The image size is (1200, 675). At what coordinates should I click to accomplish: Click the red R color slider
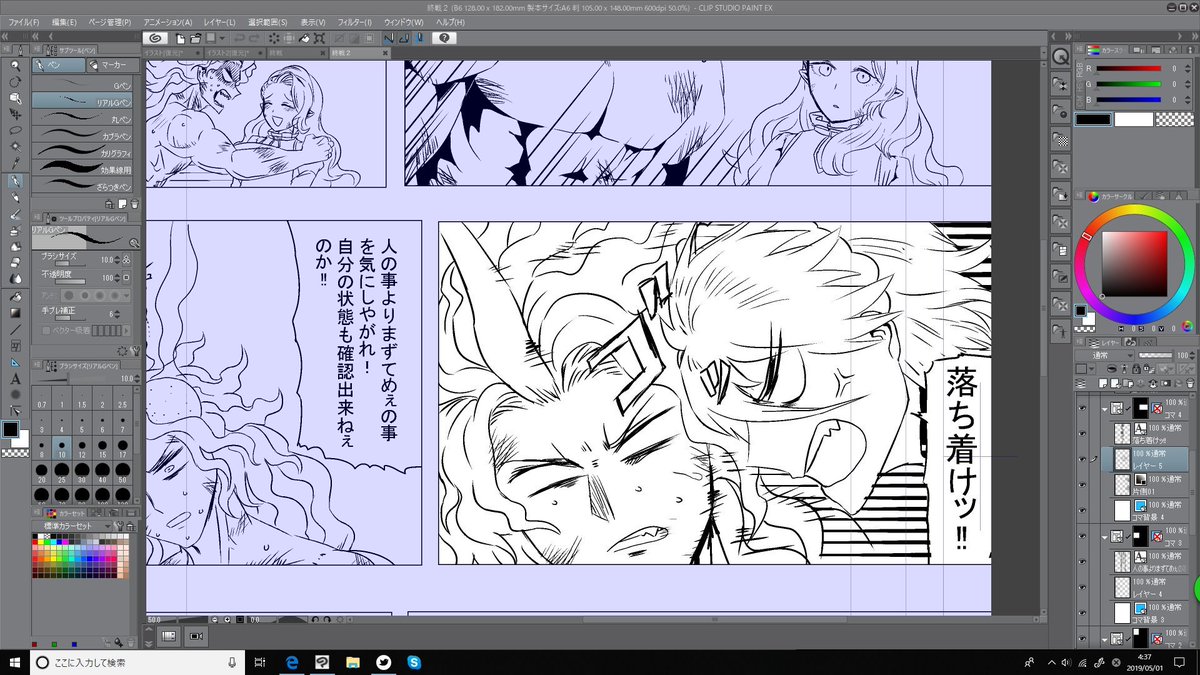tap(1129, 68)
